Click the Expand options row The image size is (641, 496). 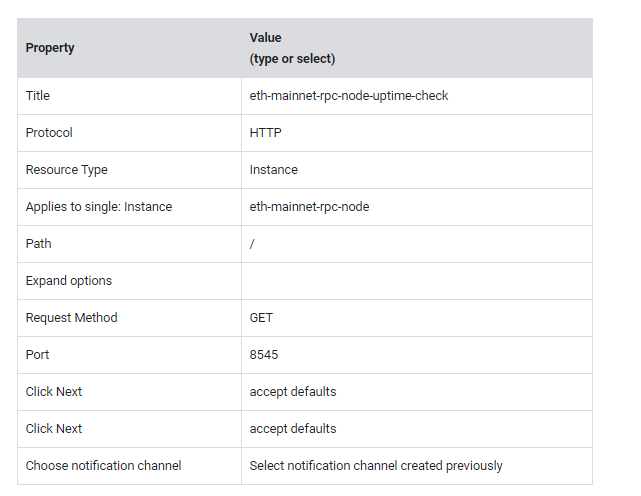(305, 281)
